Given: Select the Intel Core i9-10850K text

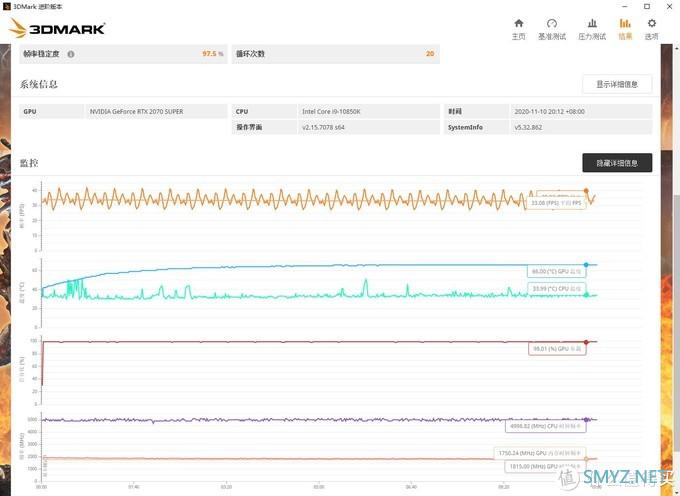Looking at the screenshot, I should click(331, 111).
